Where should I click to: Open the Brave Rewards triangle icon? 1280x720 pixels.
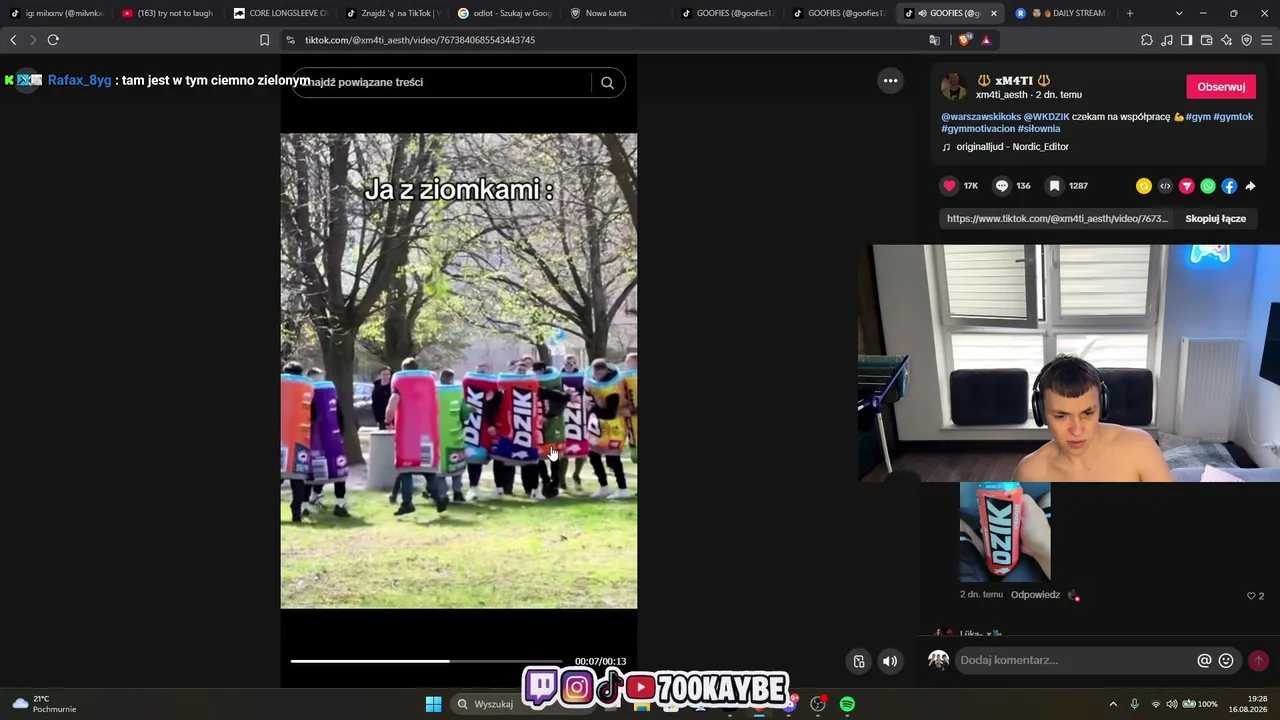point(986,40)
